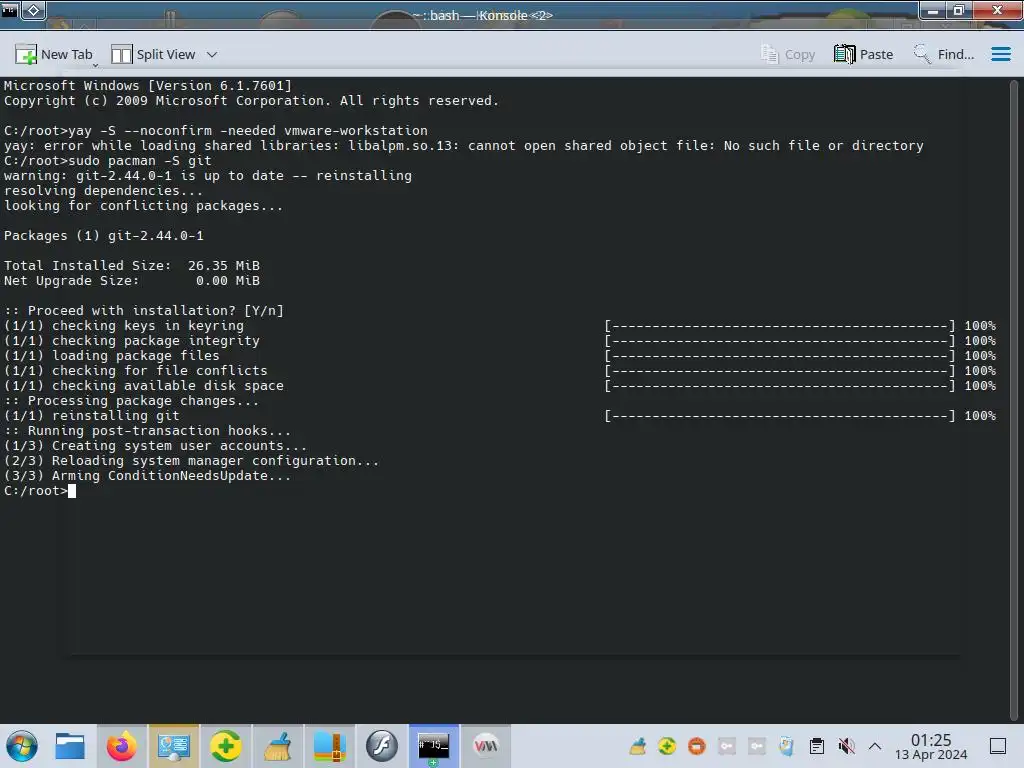Image resolution: width=1024 pixels, height=768 pixels.
Task: Click the green updater tray icon
Action: tap(667, 746)
